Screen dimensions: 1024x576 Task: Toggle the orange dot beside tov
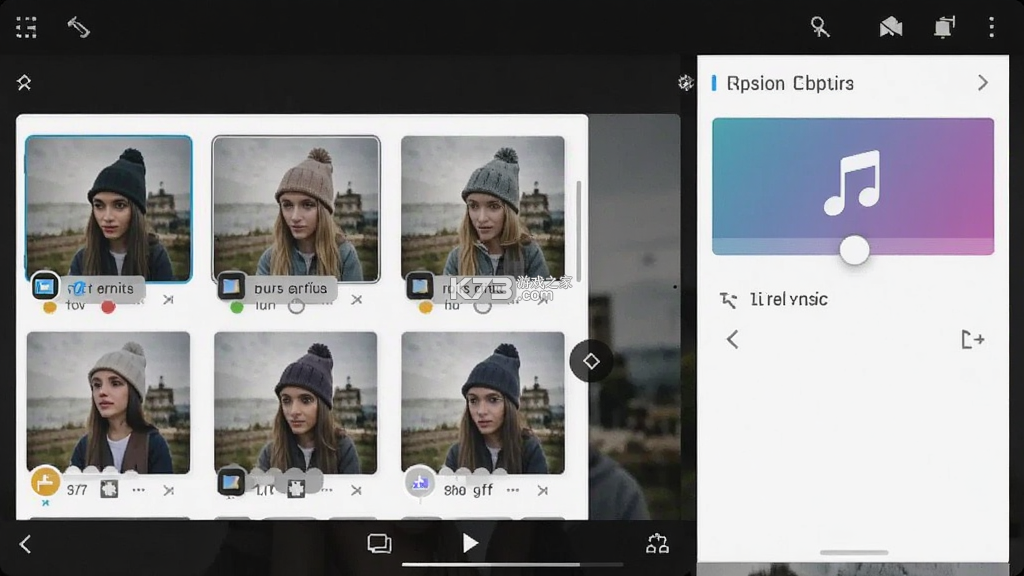[x=49, y=307]
